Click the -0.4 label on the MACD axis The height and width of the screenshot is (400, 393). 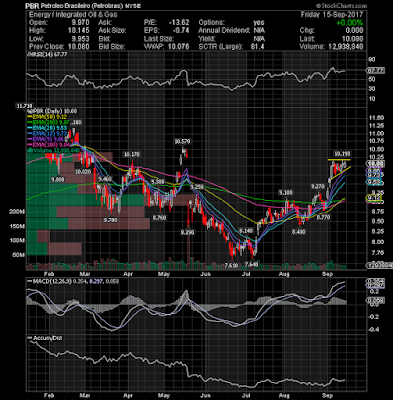373,329
